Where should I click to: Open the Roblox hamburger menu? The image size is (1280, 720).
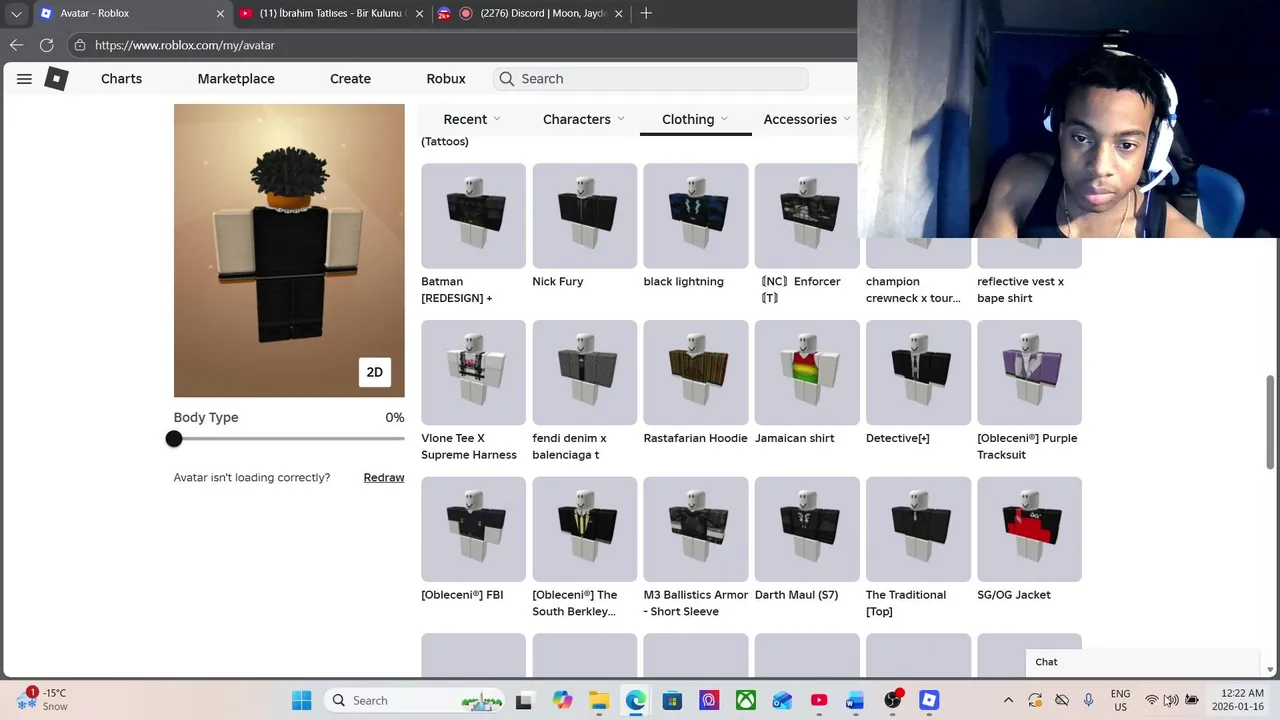click(24, 79)
